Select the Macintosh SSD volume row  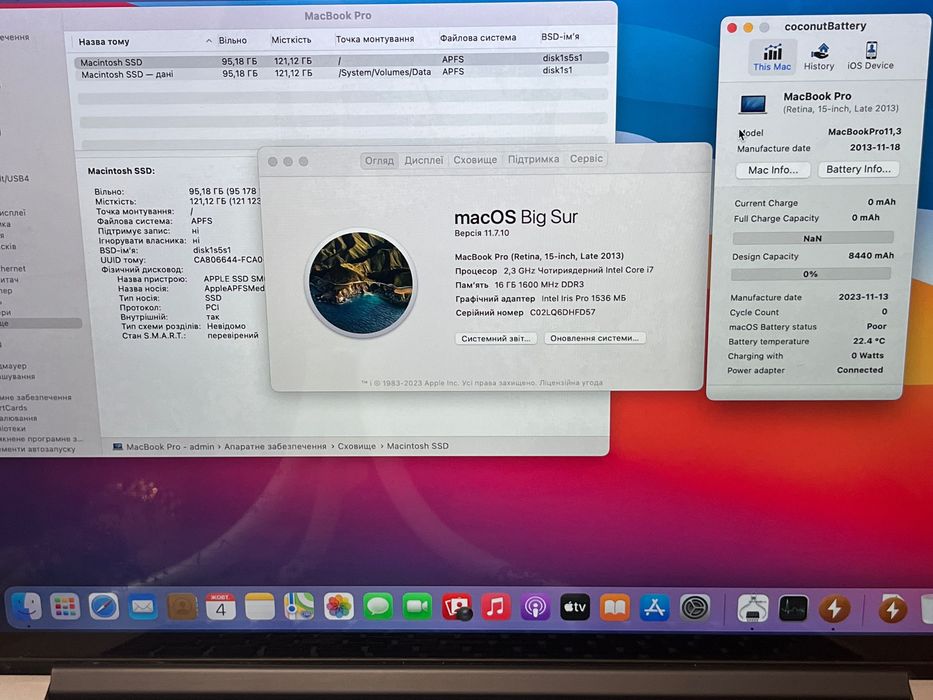click(341, 60)
